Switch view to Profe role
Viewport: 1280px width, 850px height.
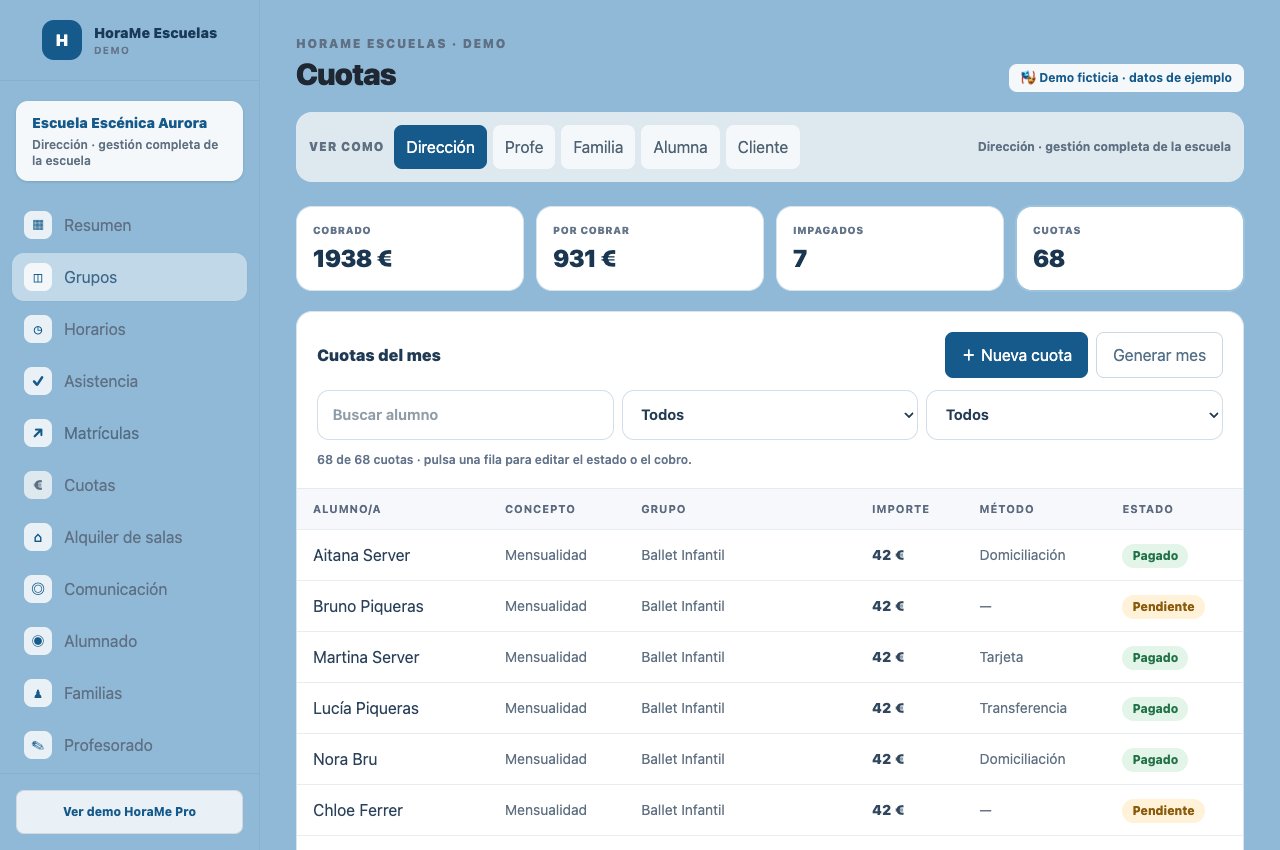tap(524, 147)
